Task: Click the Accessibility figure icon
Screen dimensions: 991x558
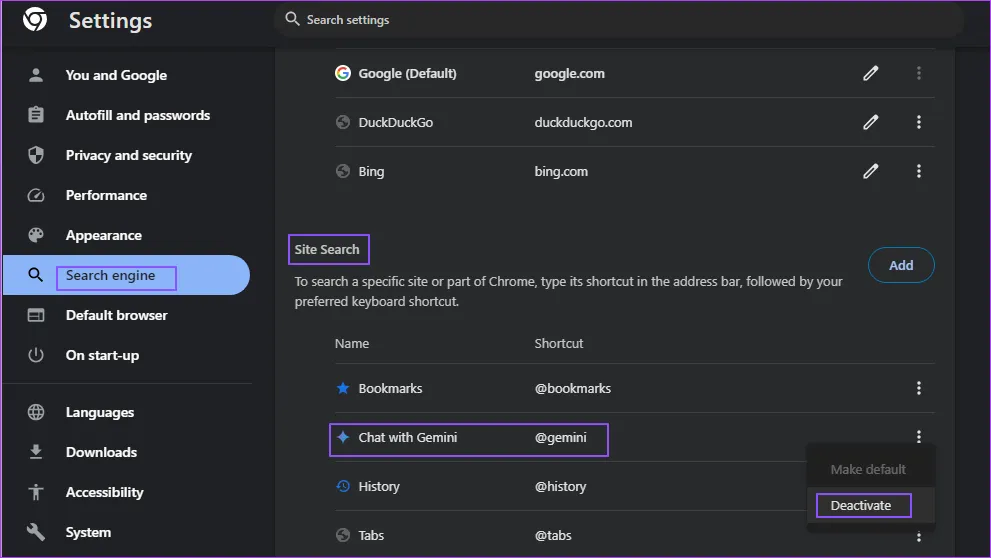Action: tap(36, 492)
